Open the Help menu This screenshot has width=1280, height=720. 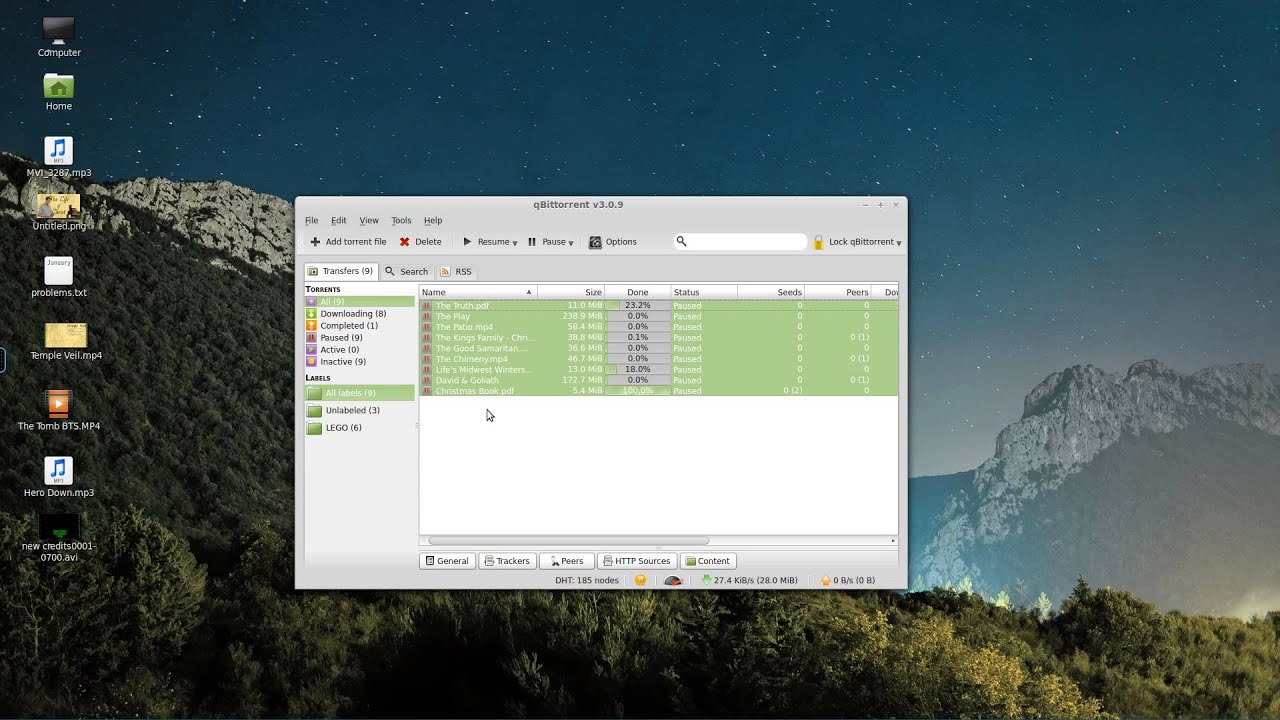[x=433, y=221]
